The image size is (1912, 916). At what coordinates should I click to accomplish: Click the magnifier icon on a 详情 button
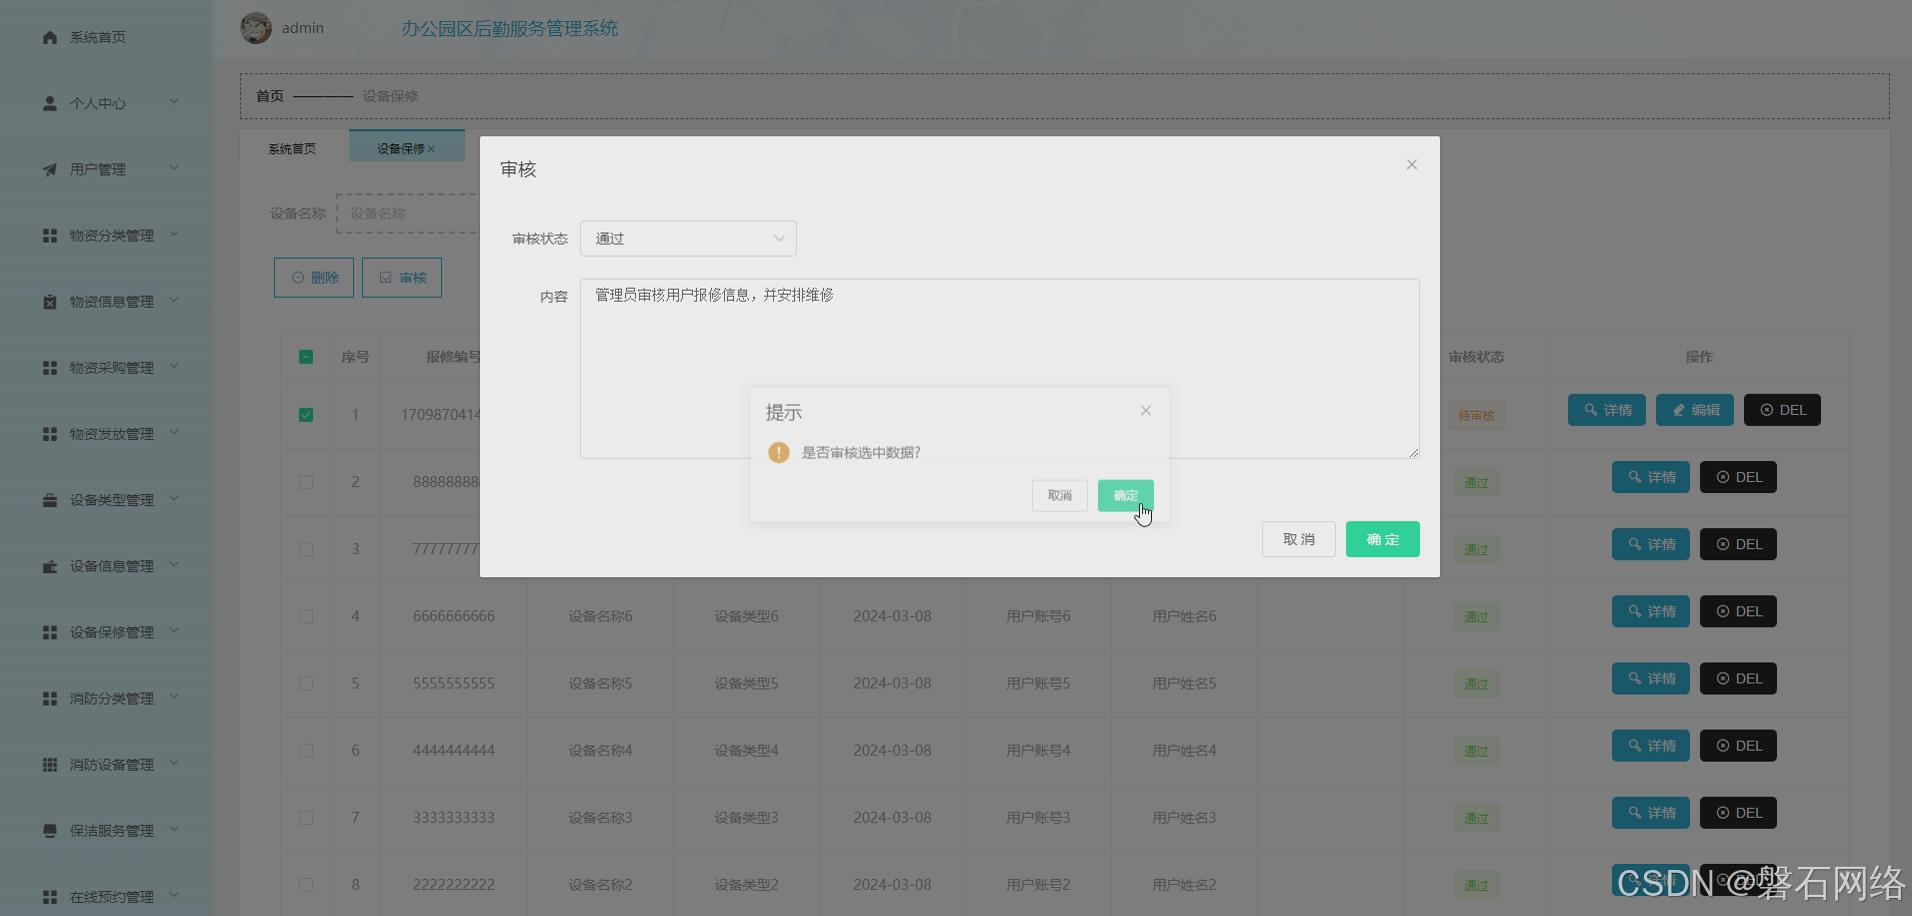1590,409
